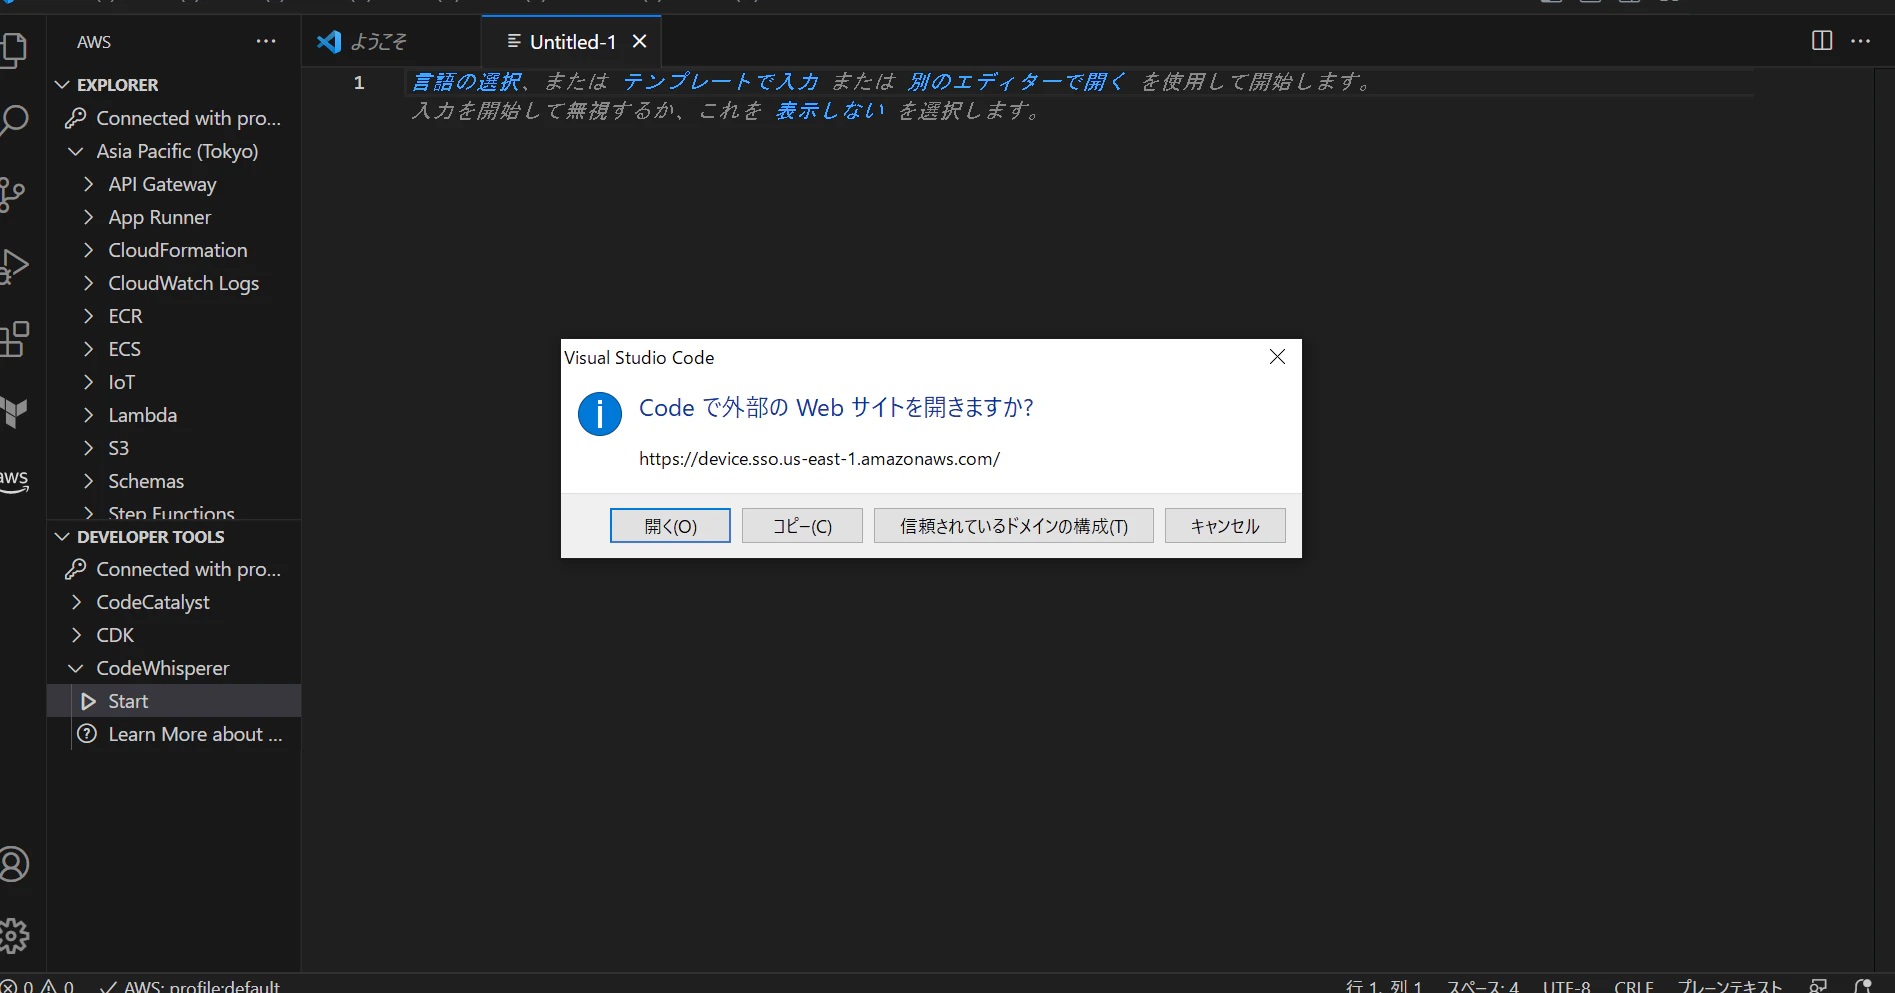Open the Run and Debug view
Screen dimensions: 1895x993
(x=15, y=265)
